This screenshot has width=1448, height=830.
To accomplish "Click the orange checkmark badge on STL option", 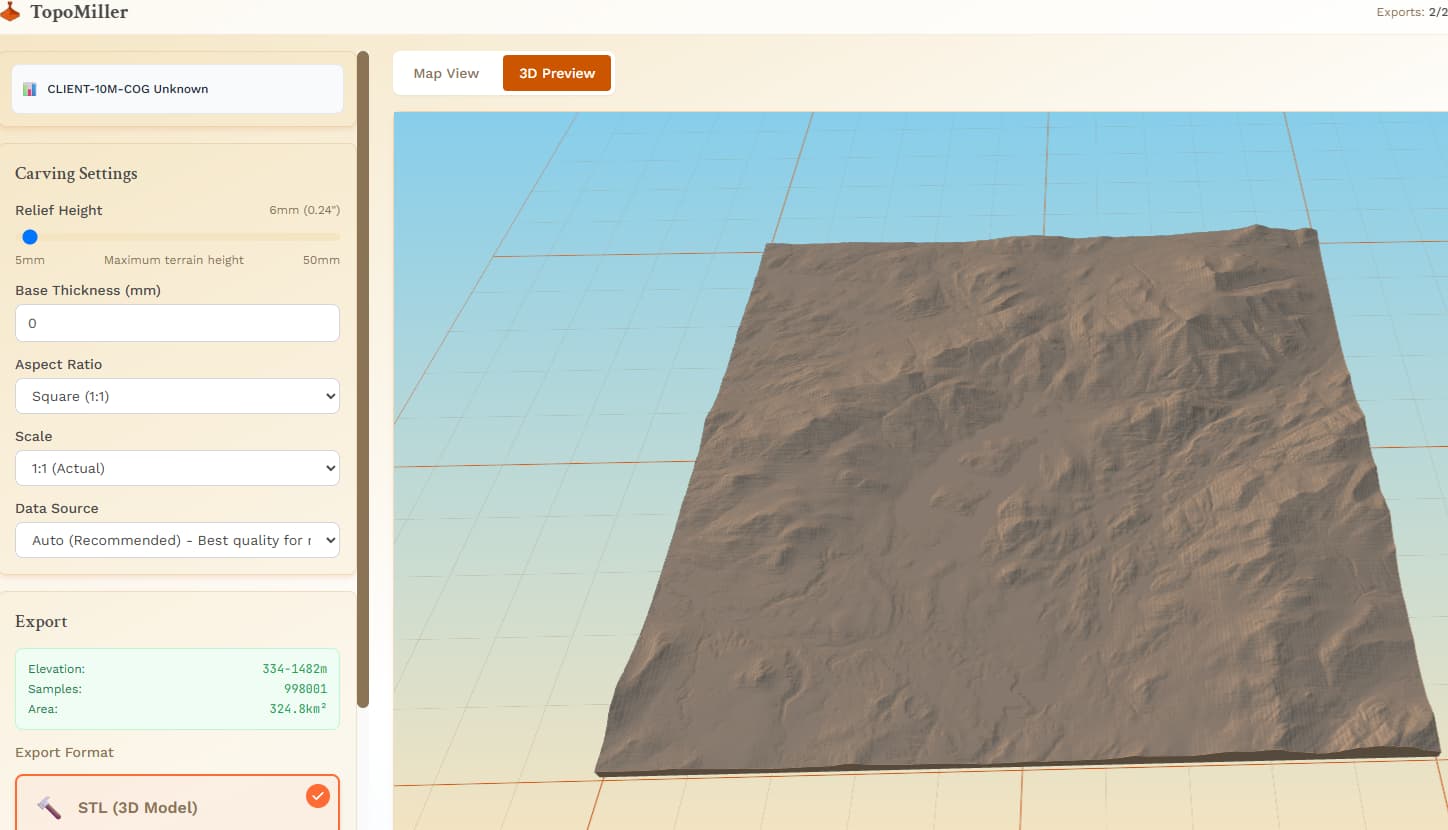I will [318, 796].
